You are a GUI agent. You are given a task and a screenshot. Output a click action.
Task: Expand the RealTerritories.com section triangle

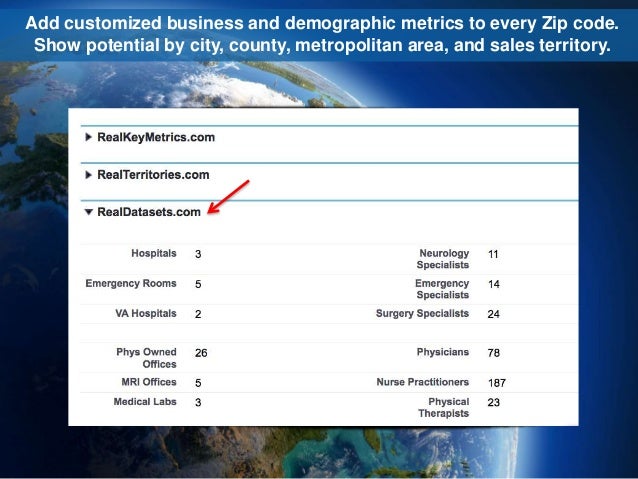(88, 175)
